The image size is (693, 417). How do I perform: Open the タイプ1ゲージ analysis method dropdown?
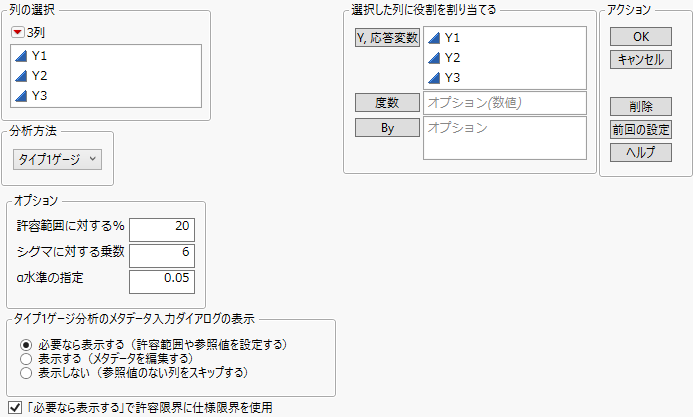58,159
